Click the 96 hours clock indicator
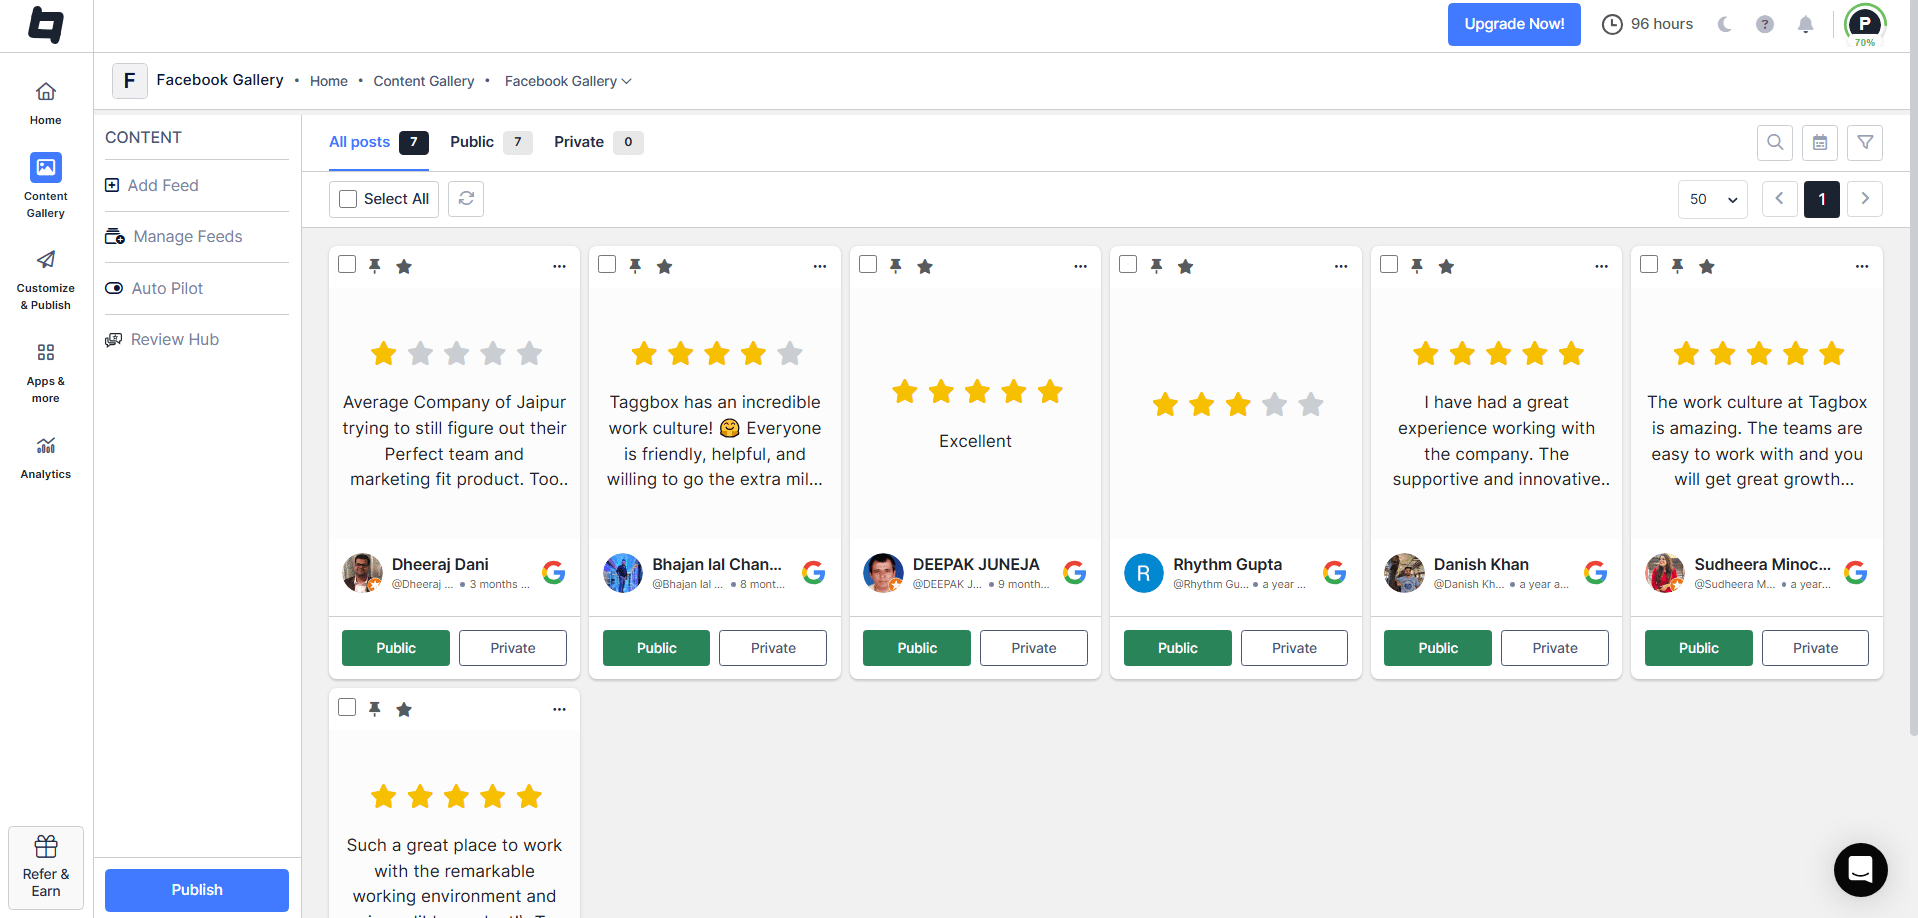 click(1647, 24)
